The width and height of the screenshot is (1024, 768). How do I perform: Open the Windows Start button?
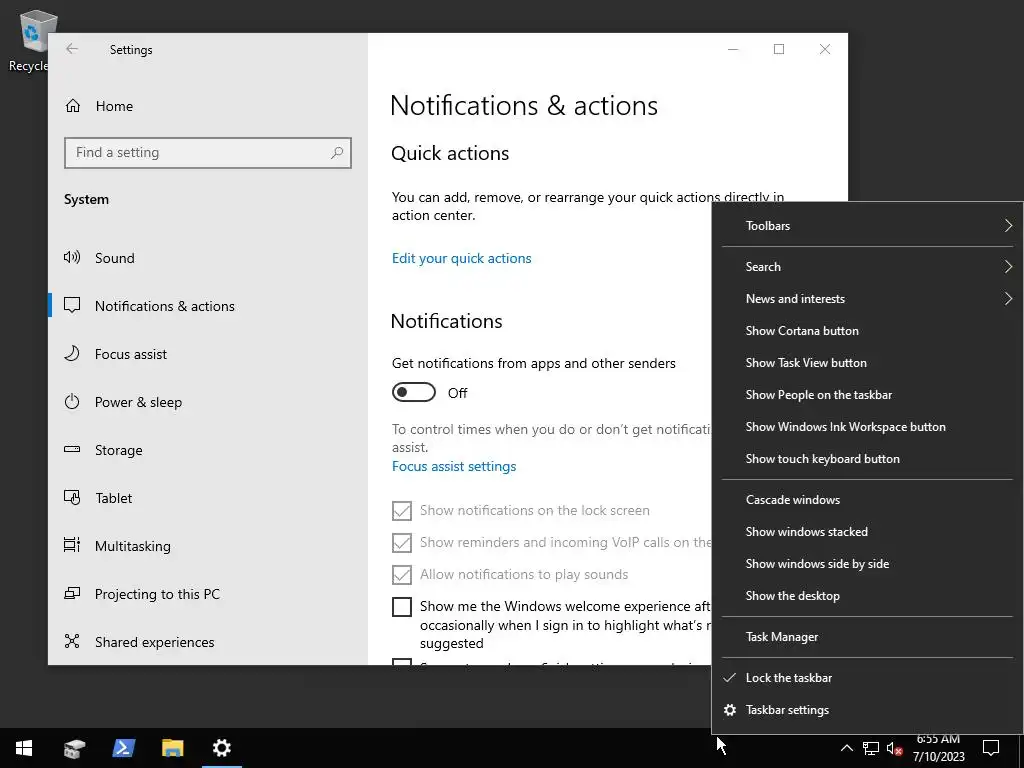24,748
